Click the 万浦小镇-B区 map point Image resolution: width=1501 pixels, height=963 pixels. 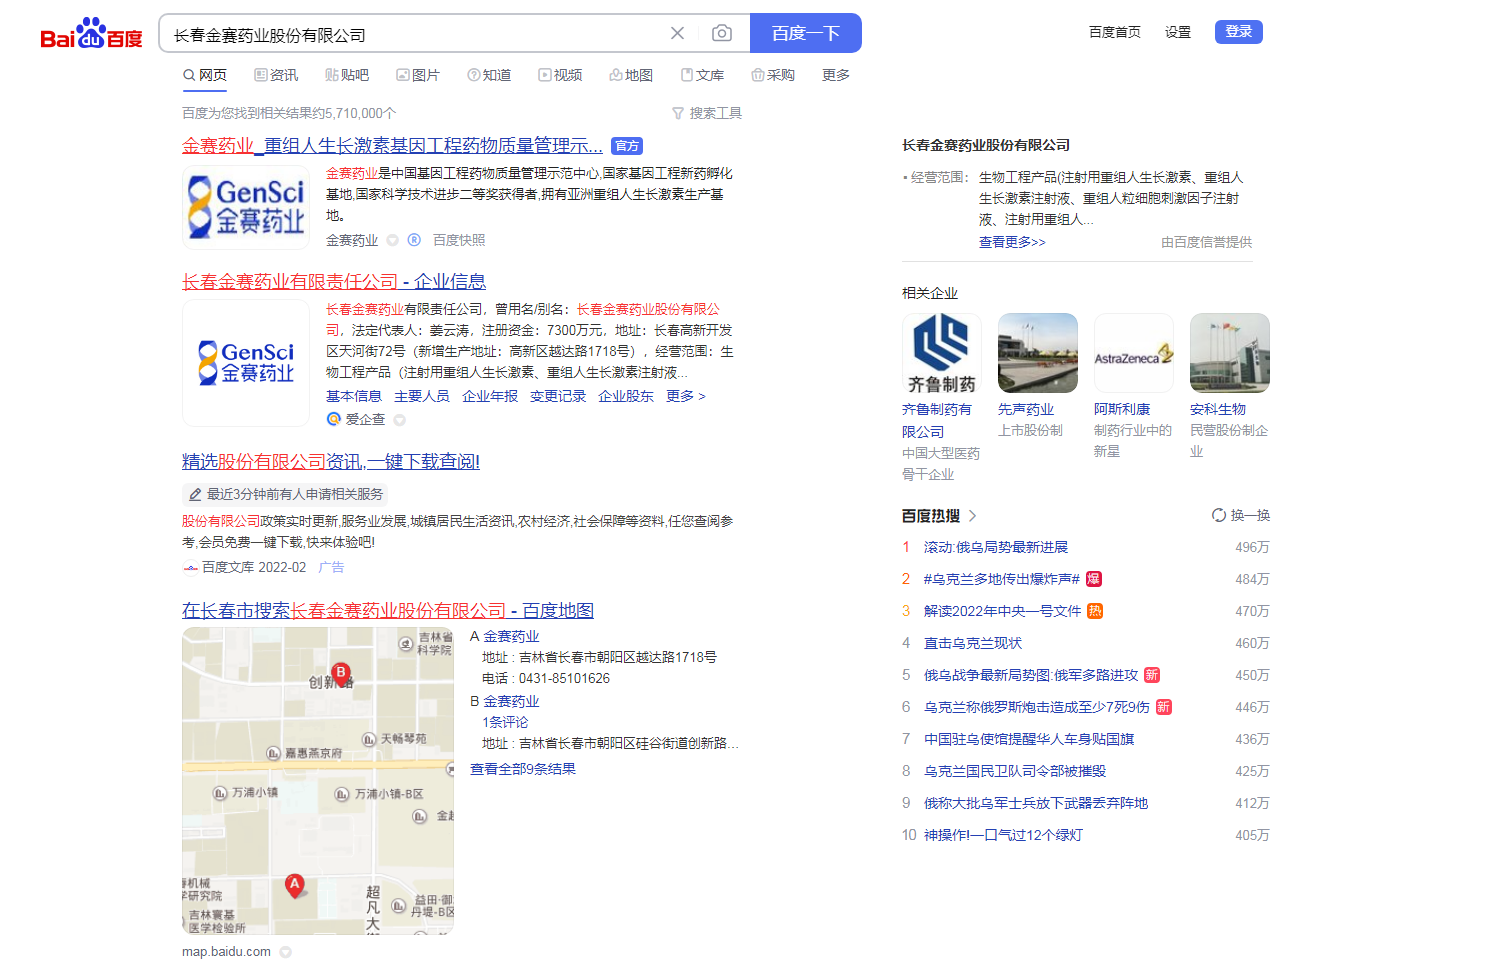pos(381,794)
